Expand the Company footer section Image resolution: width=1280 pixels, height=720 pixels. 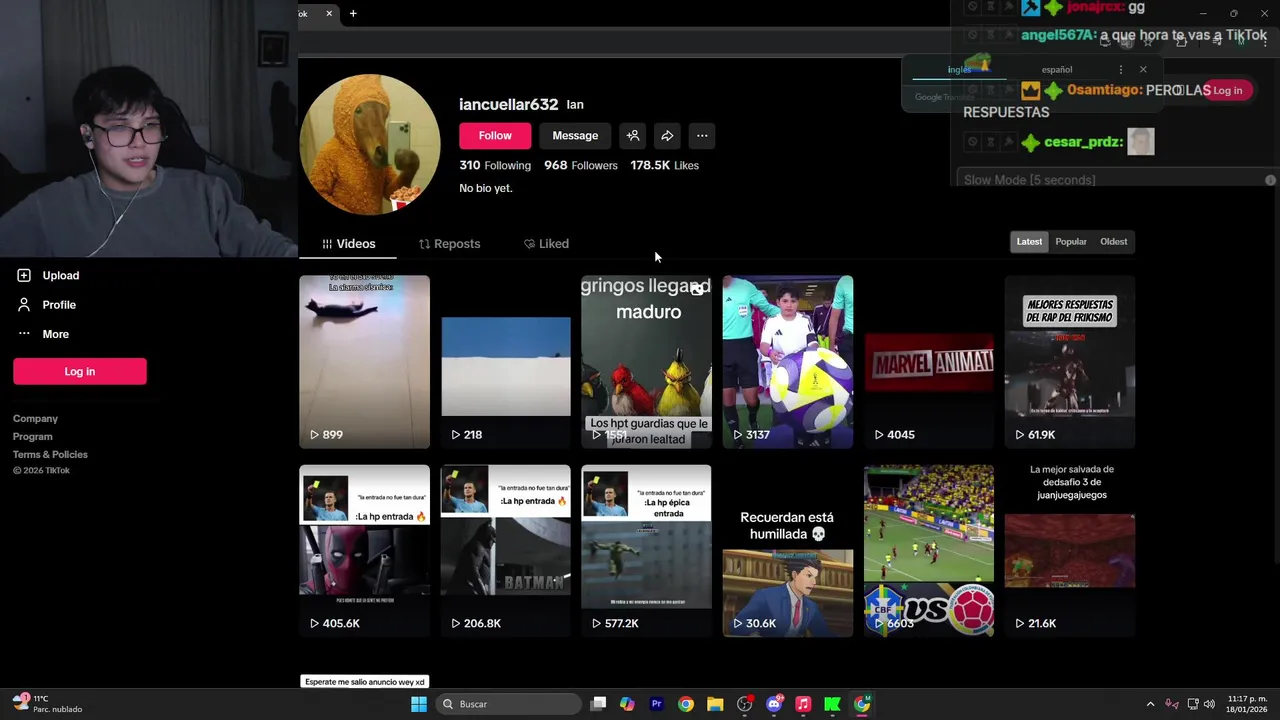[35, 419]
